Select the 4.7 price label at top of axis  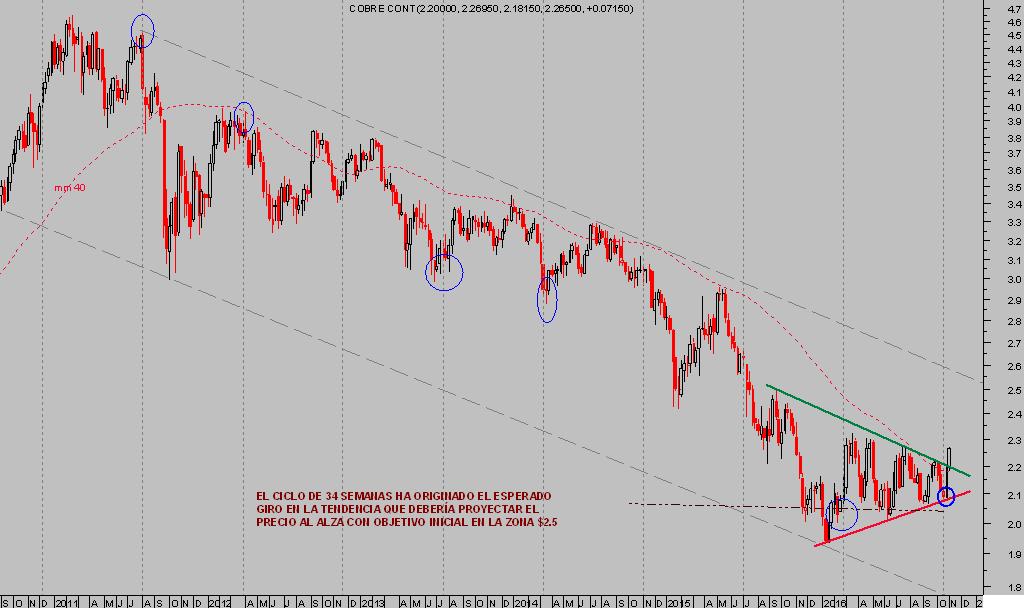pos(1014,9)
